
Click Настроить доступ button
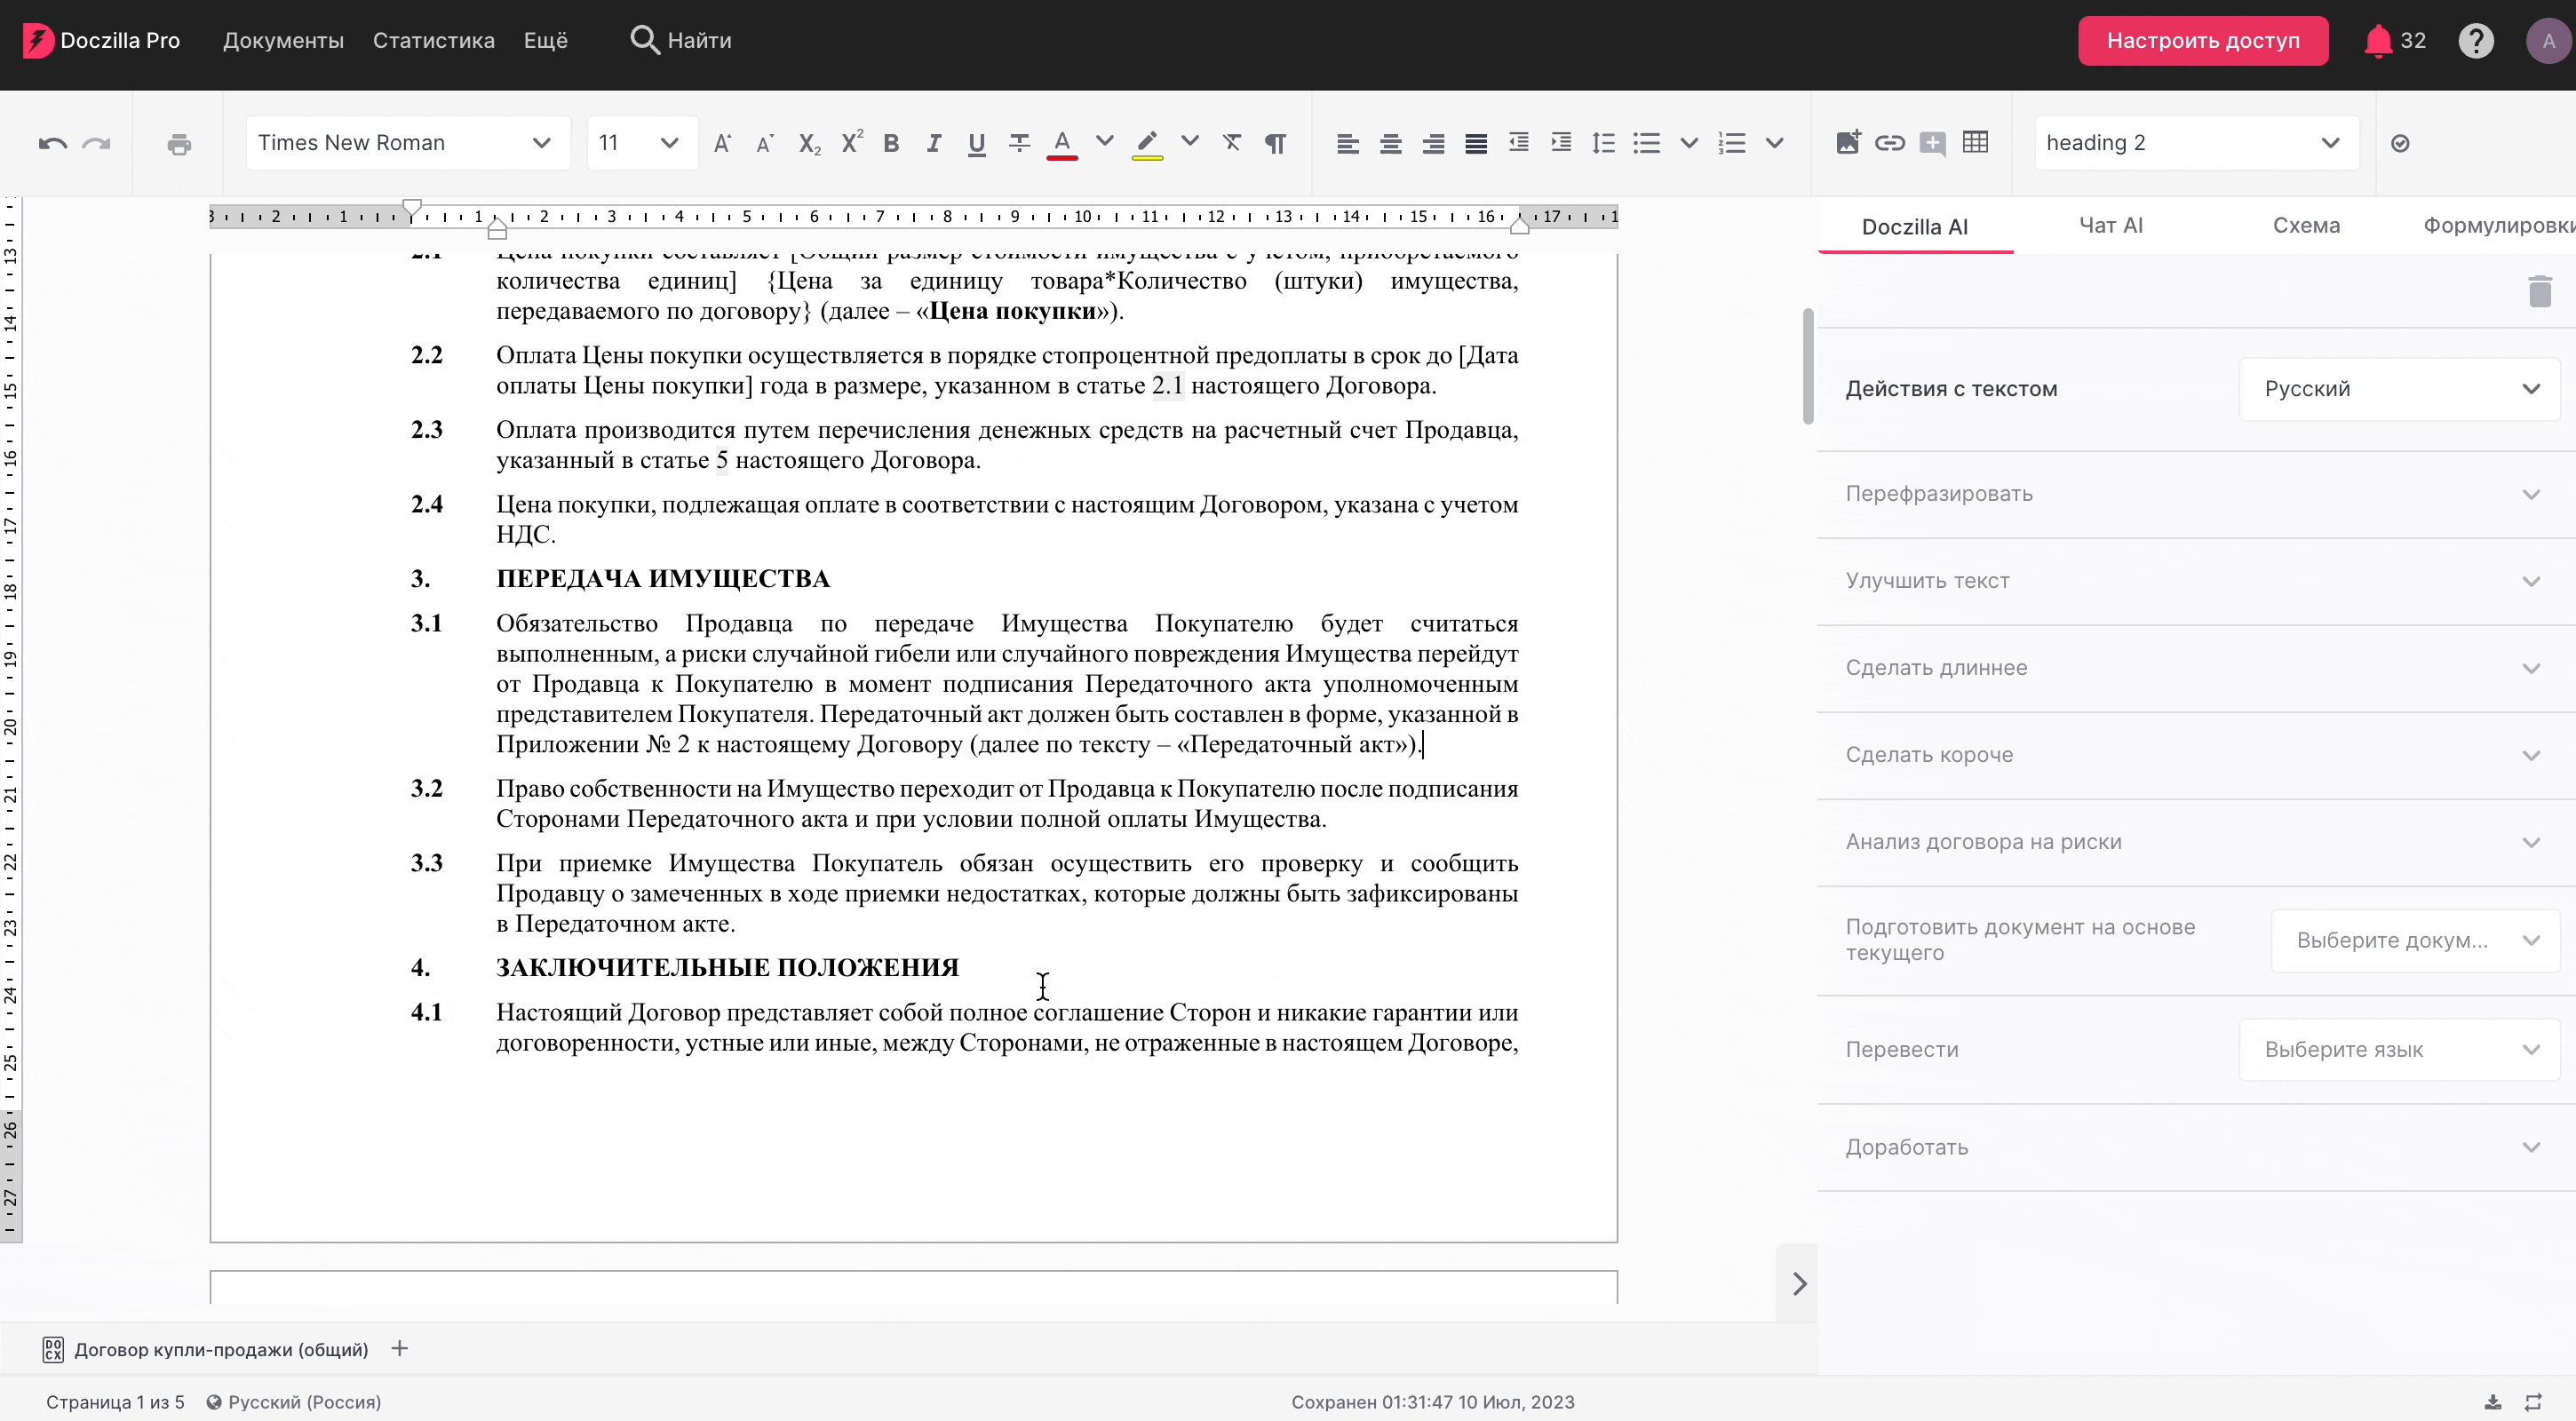2203,41
